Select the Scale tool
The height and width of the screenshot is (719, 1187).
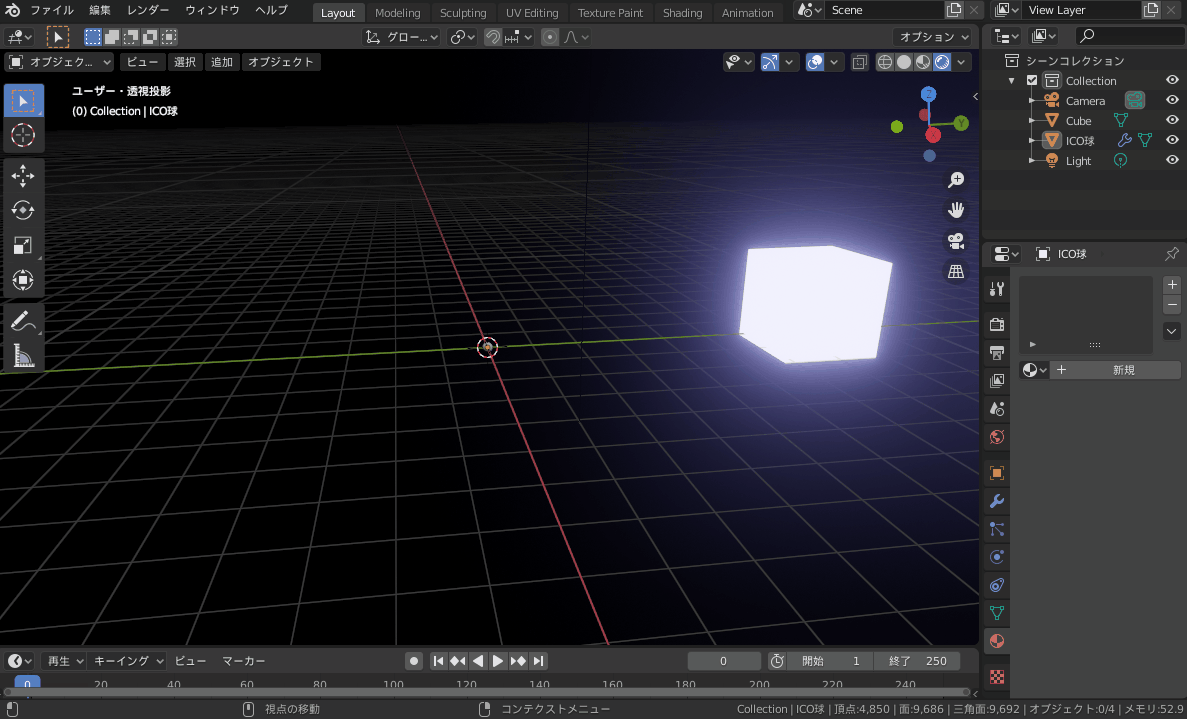point(23,245)
